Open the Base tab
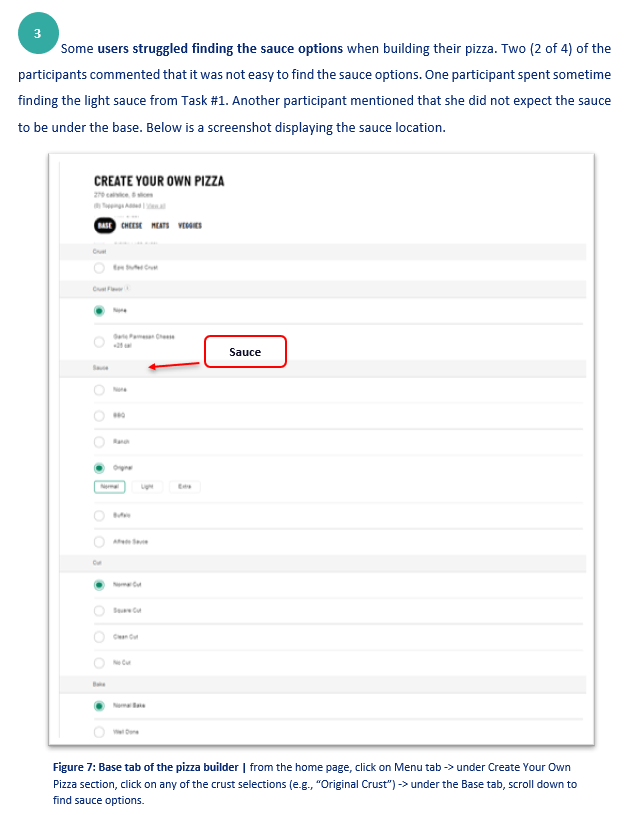The height and width of the screenshot is (815, 624). click(104, 226)
